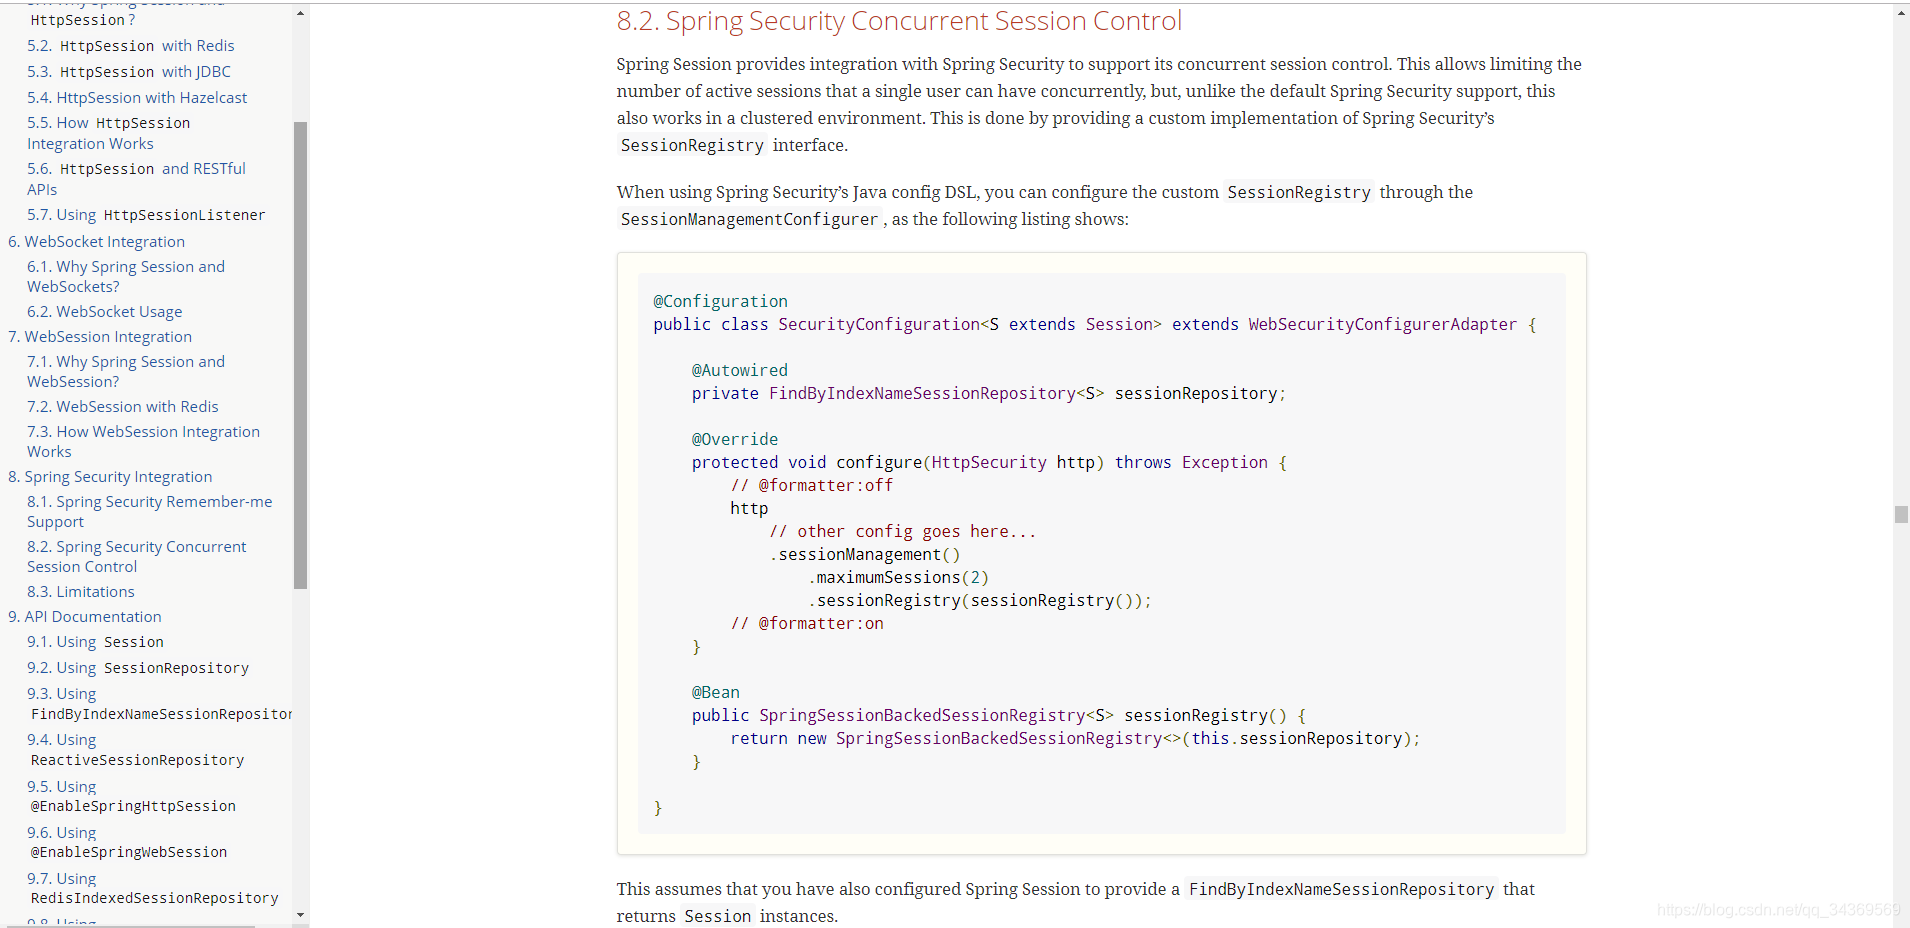The width and height of the screenshot is (1910, 928).
Task: Click sidebar scroll-down arrow
Action: pos(300,915)
